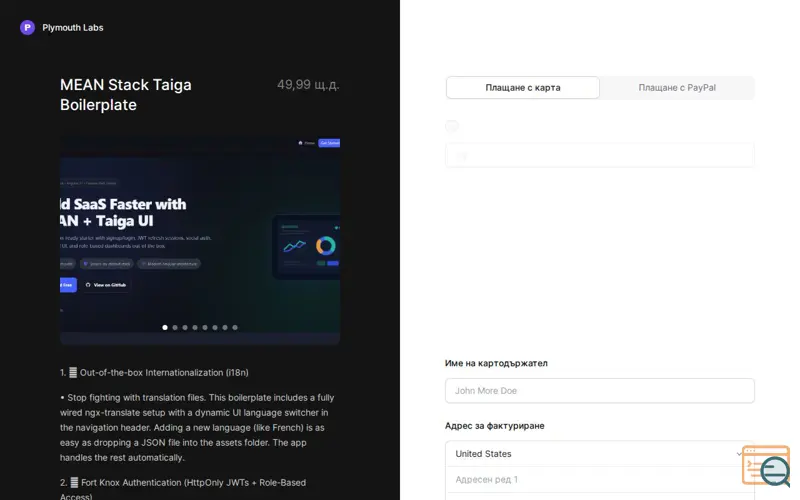Select the first carousel dot under the preview
The image size is (800, 500).
click(165, 328)
